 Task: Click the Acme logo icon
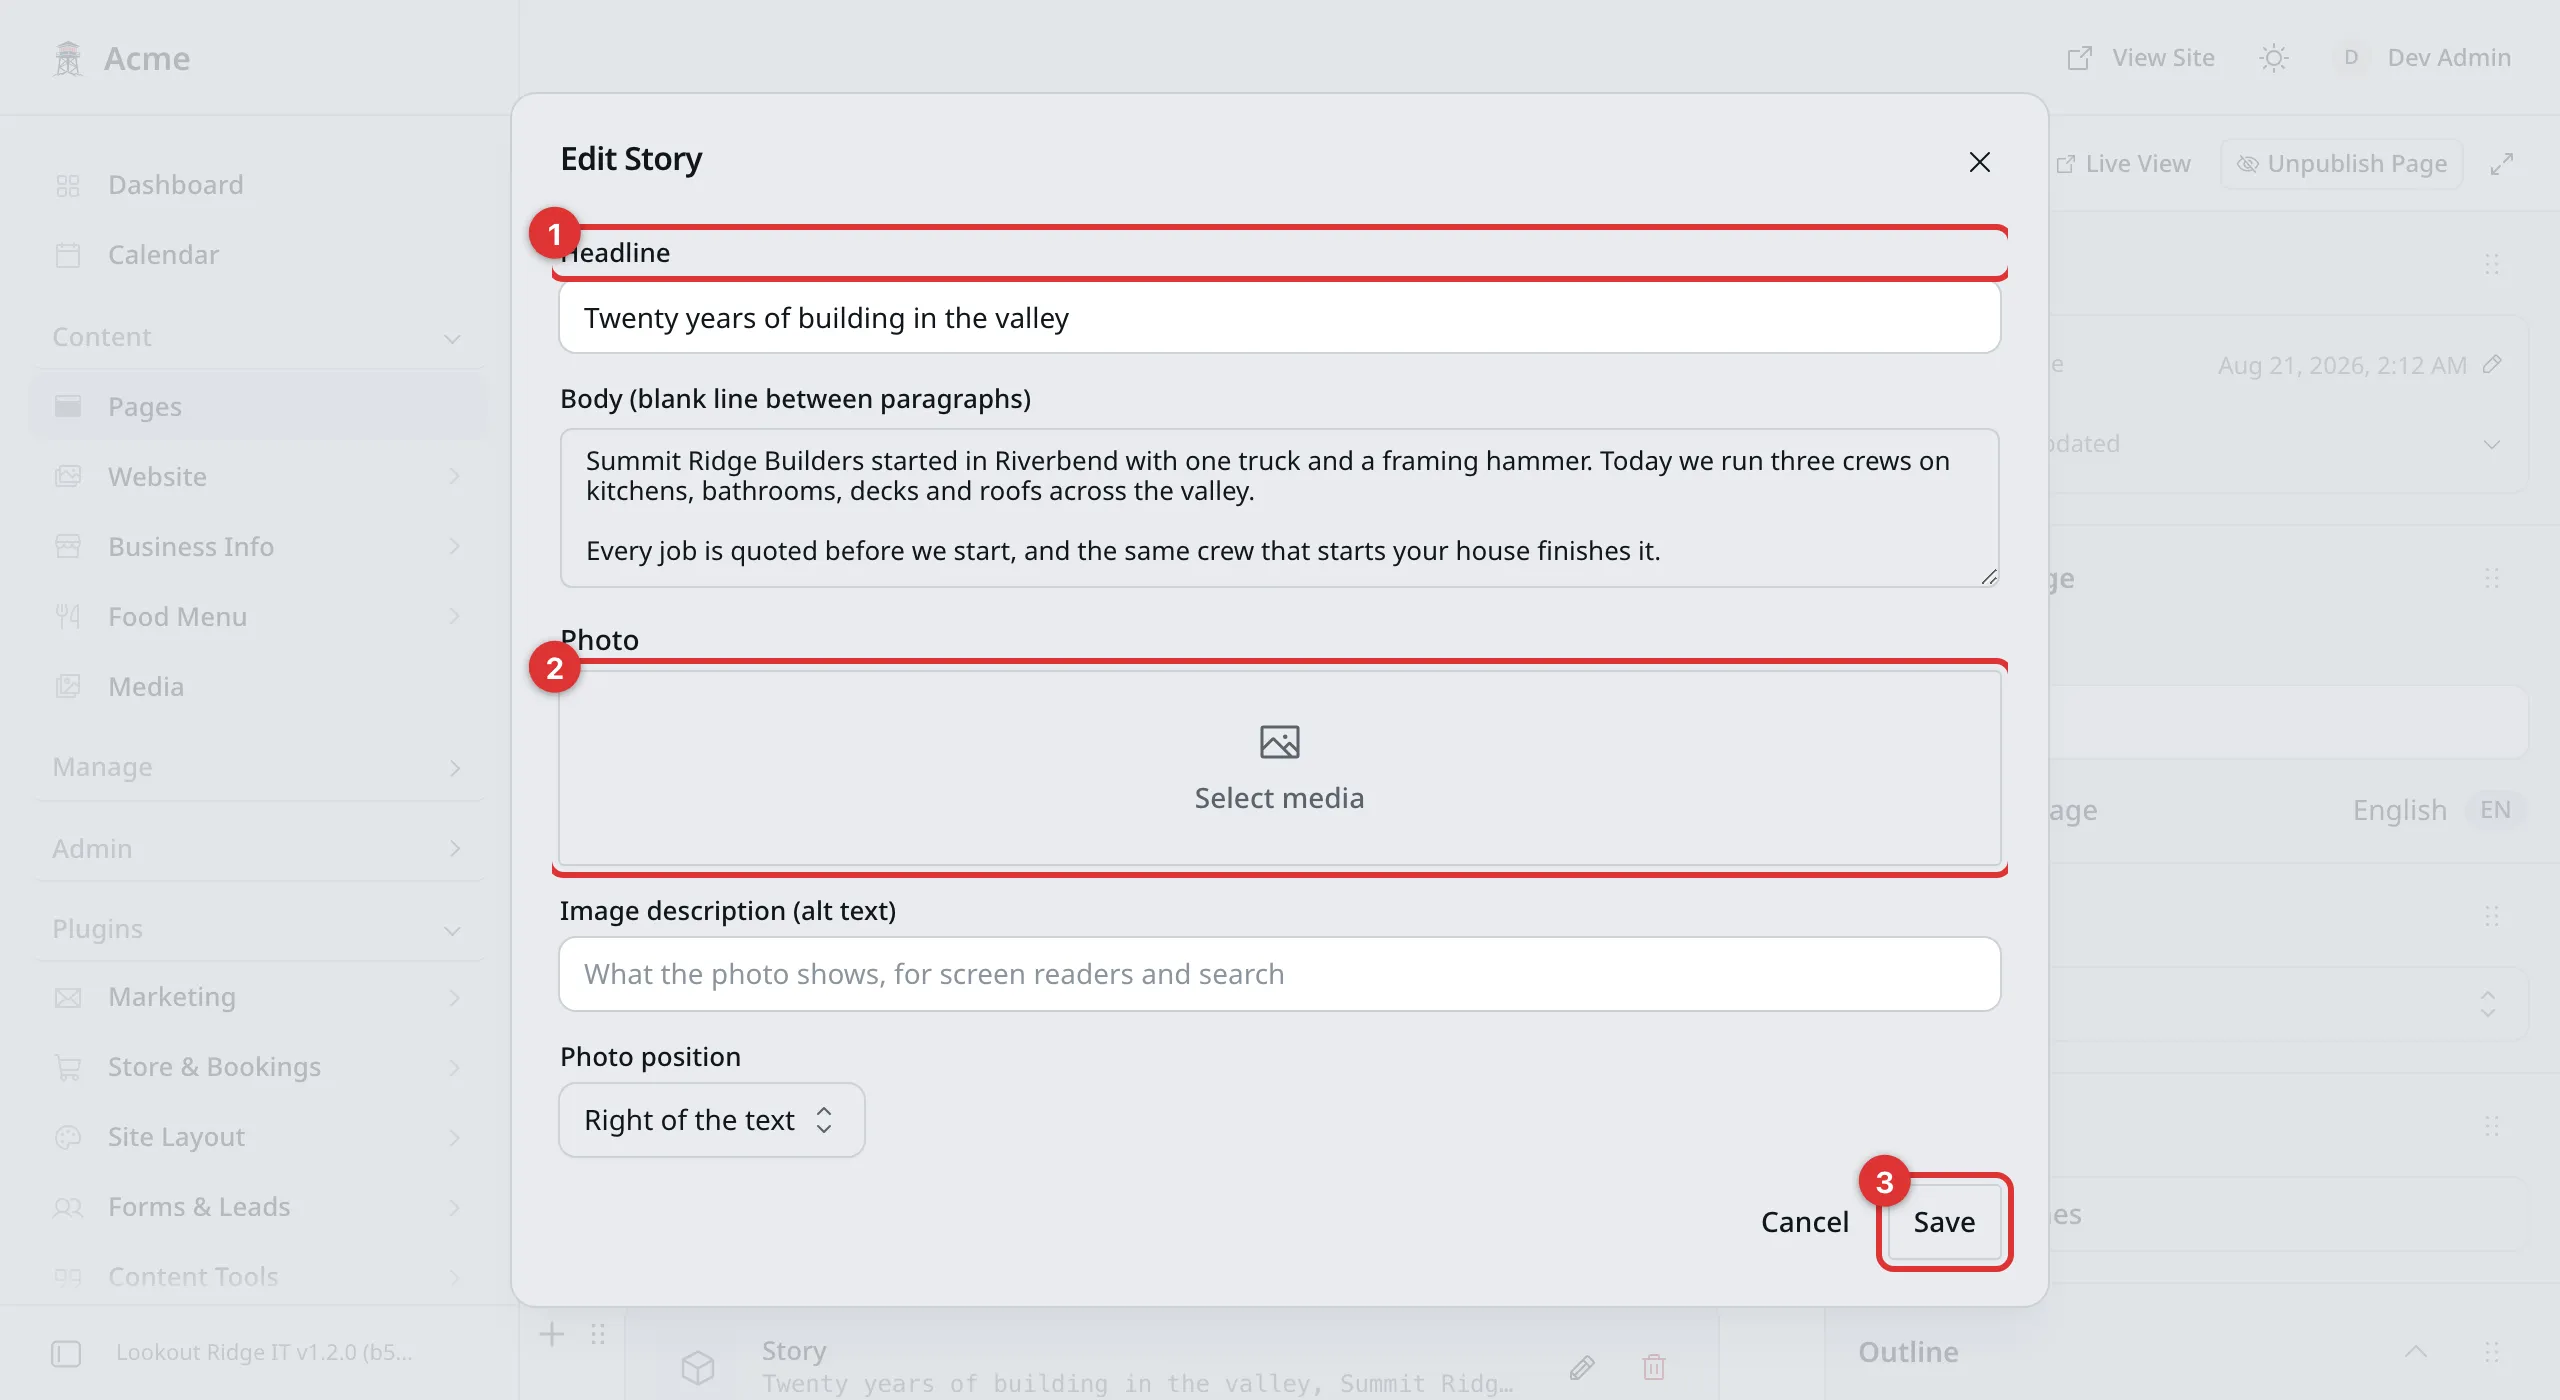click(68, 58)
